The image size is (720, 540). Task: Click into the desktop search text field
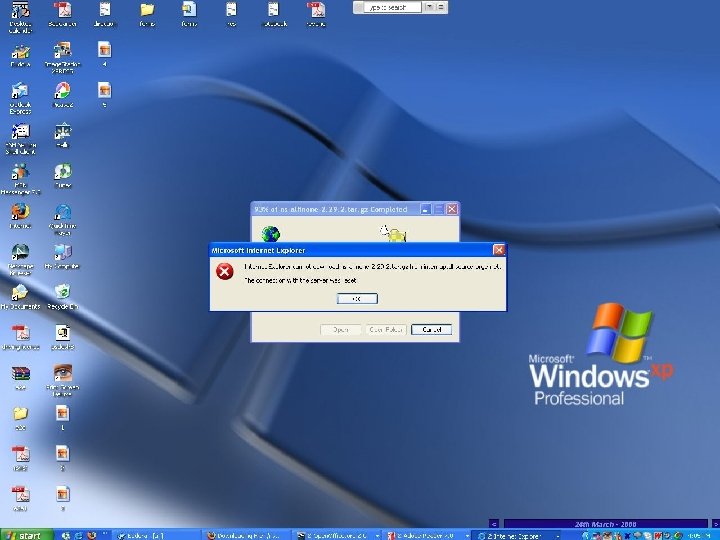tap(393, 7)
